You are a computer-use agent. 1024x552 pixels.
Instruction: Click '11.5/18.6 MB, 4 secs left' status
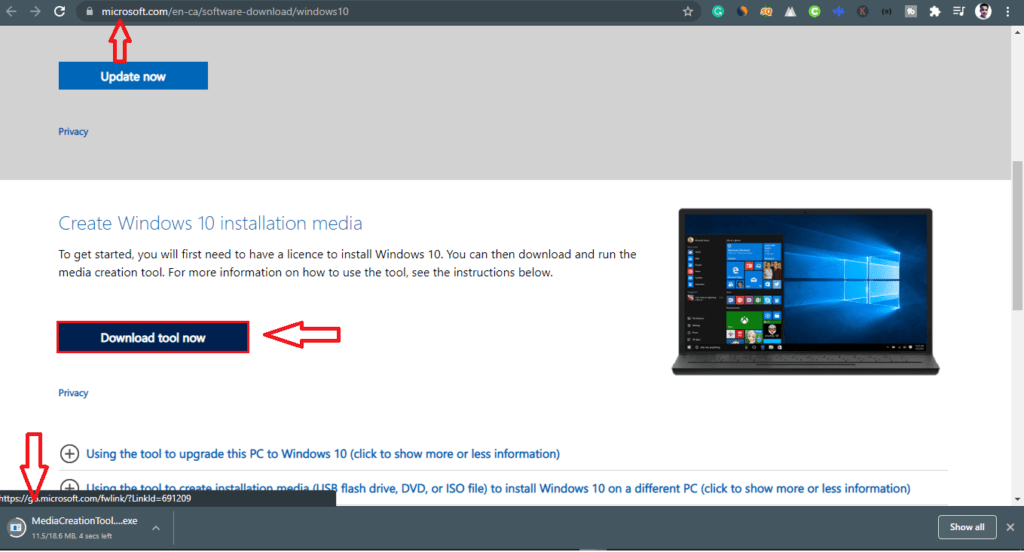[x=72, y=536]
